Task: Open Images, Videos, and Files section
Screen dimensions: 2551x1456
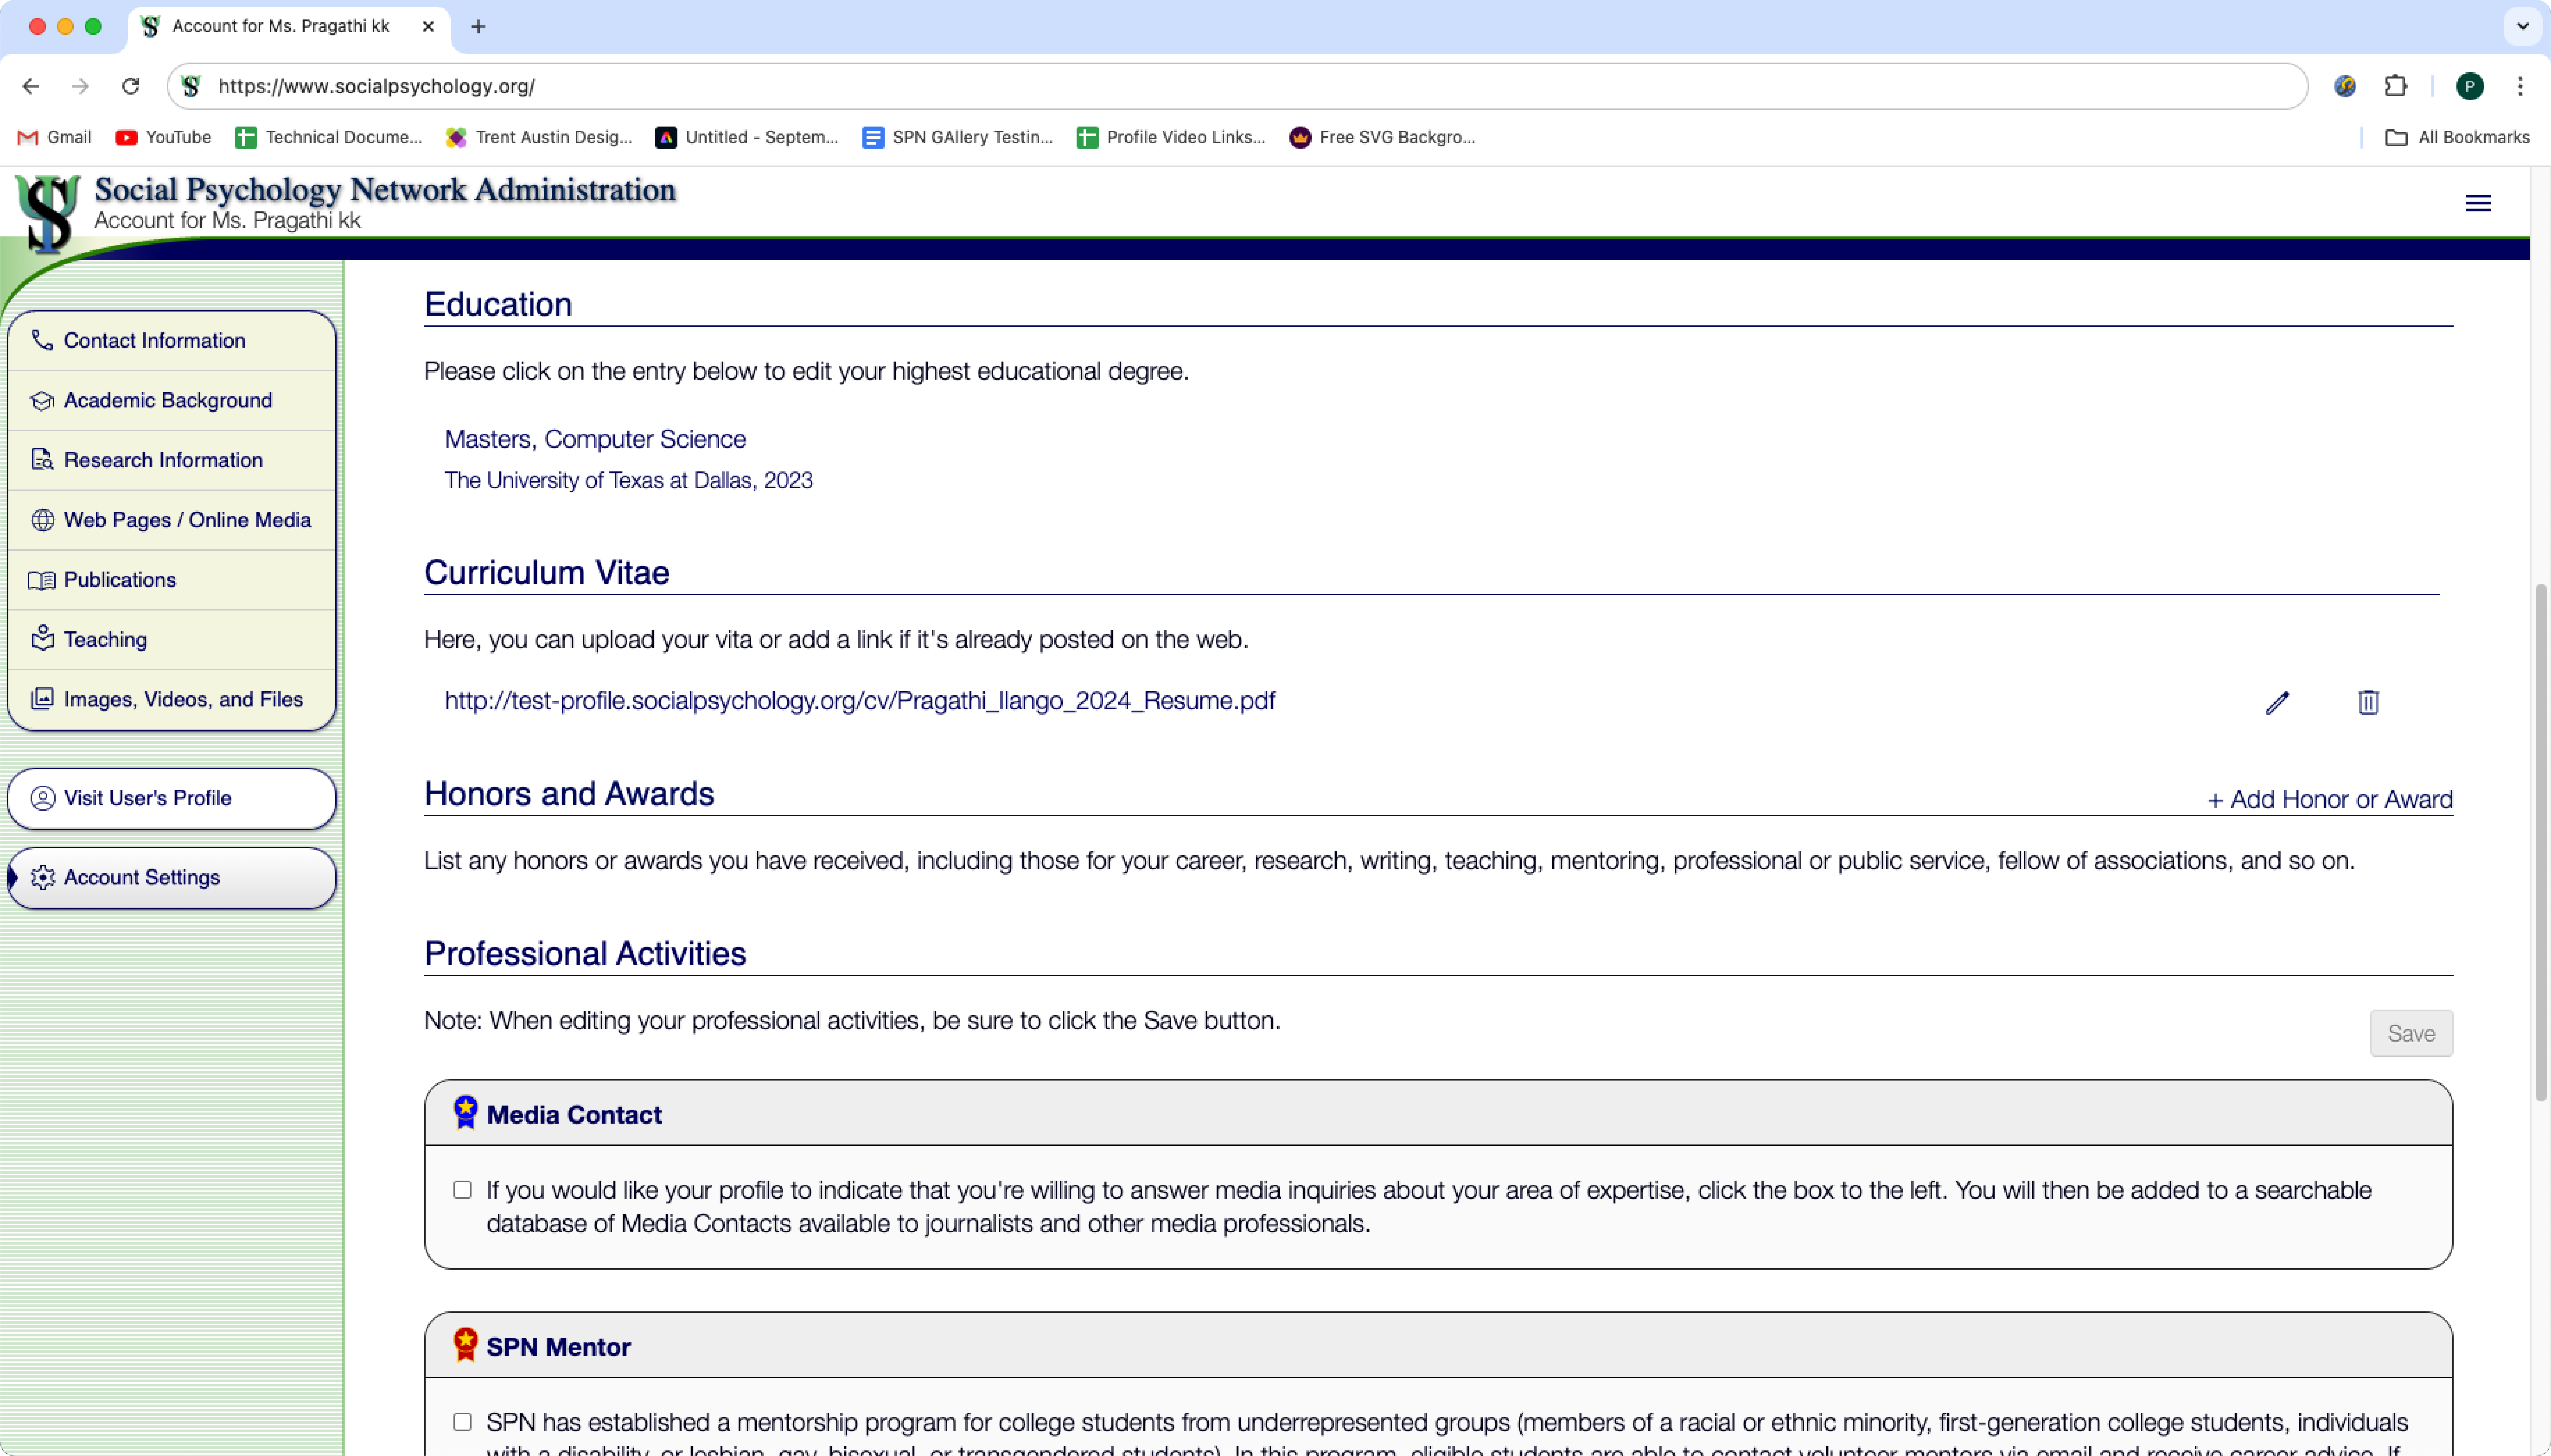Action: coord(172,699)
